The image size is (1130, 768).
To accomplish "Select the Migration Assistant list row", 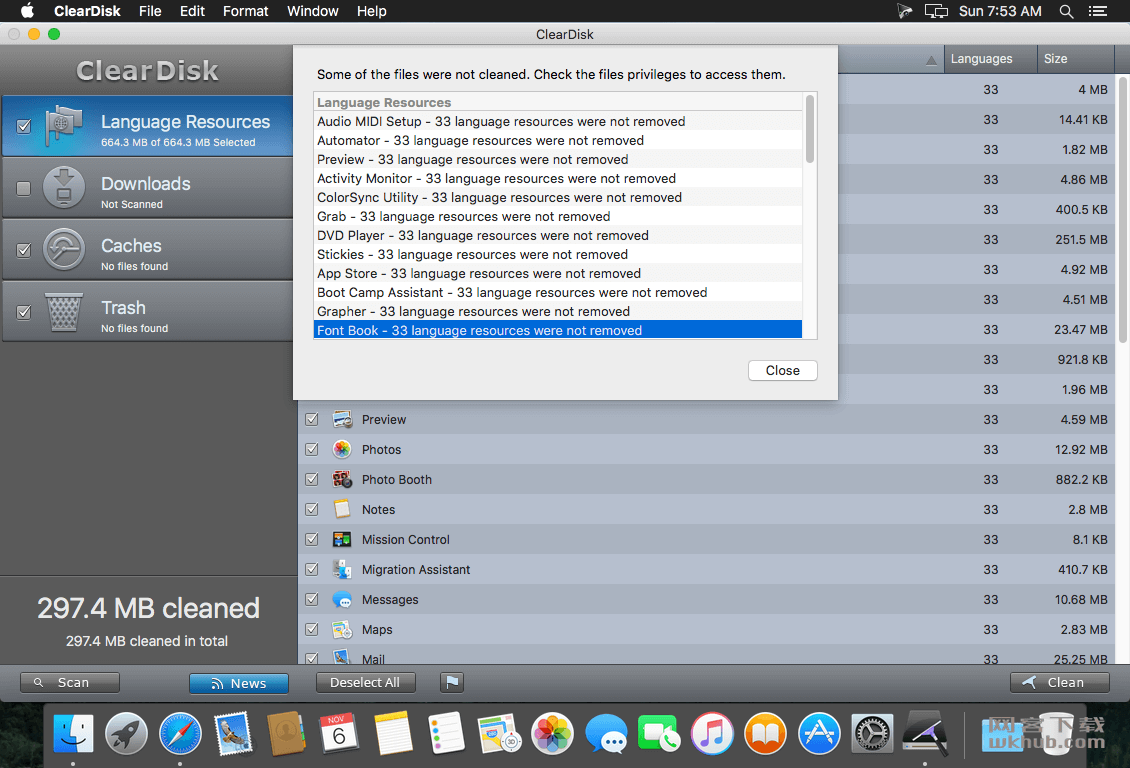I will pos(707,569).
